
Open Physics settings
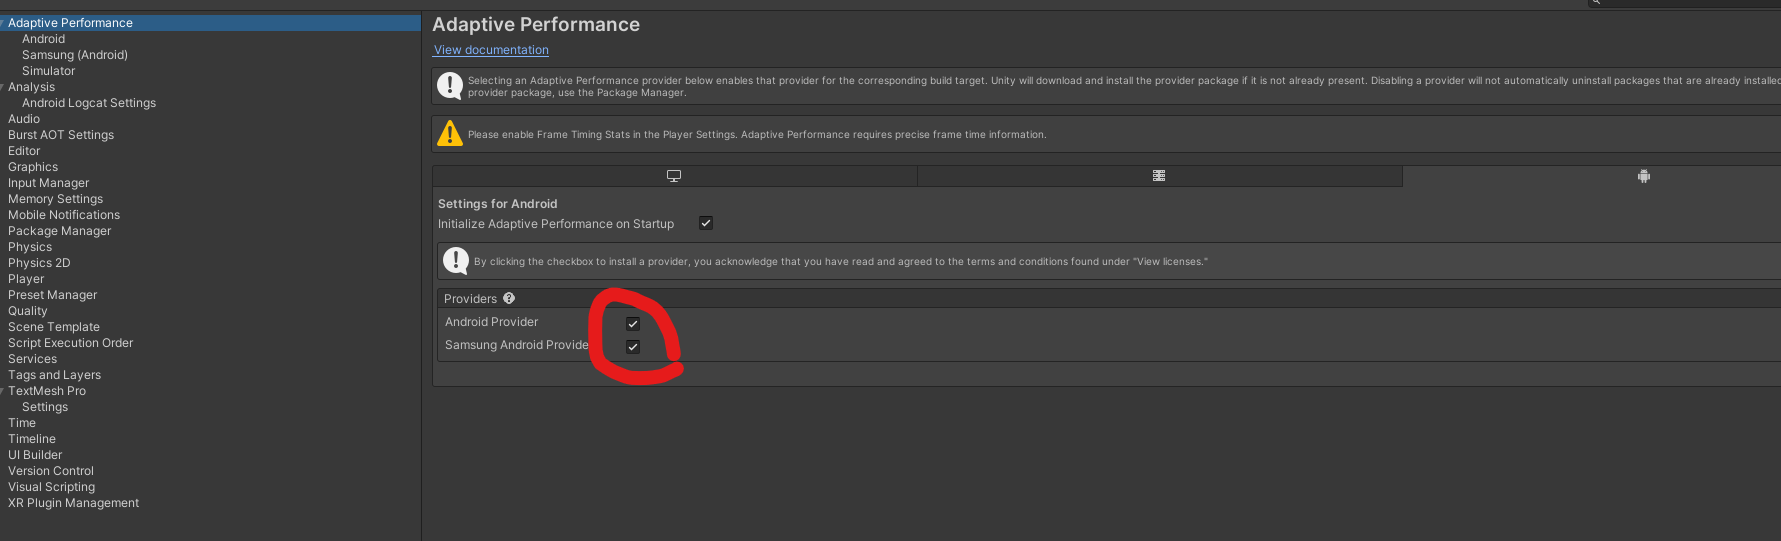30,247
